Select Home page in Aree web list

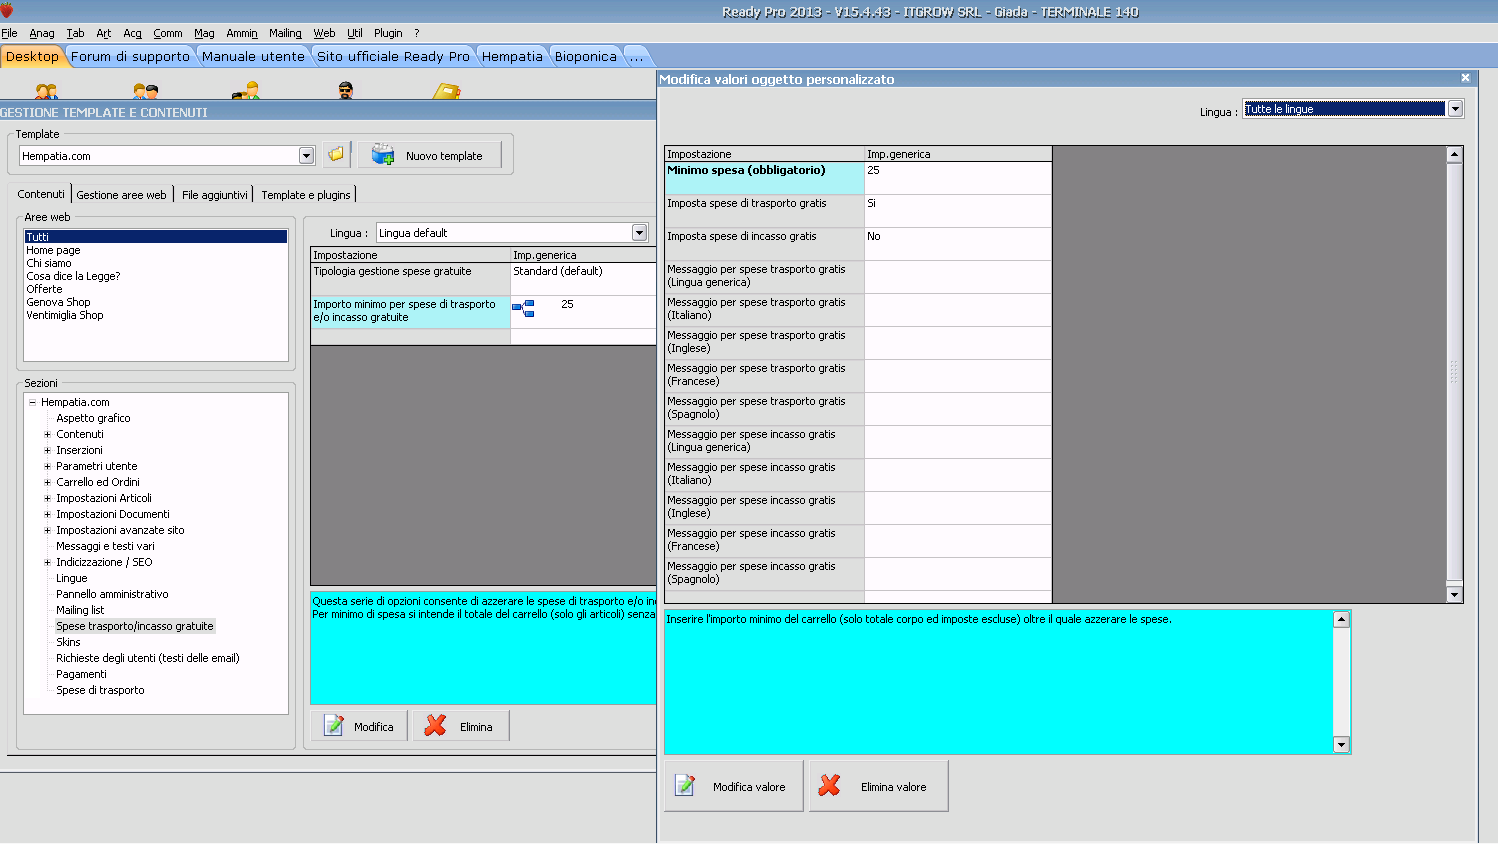pyautogui.click(x=54, y=251)
